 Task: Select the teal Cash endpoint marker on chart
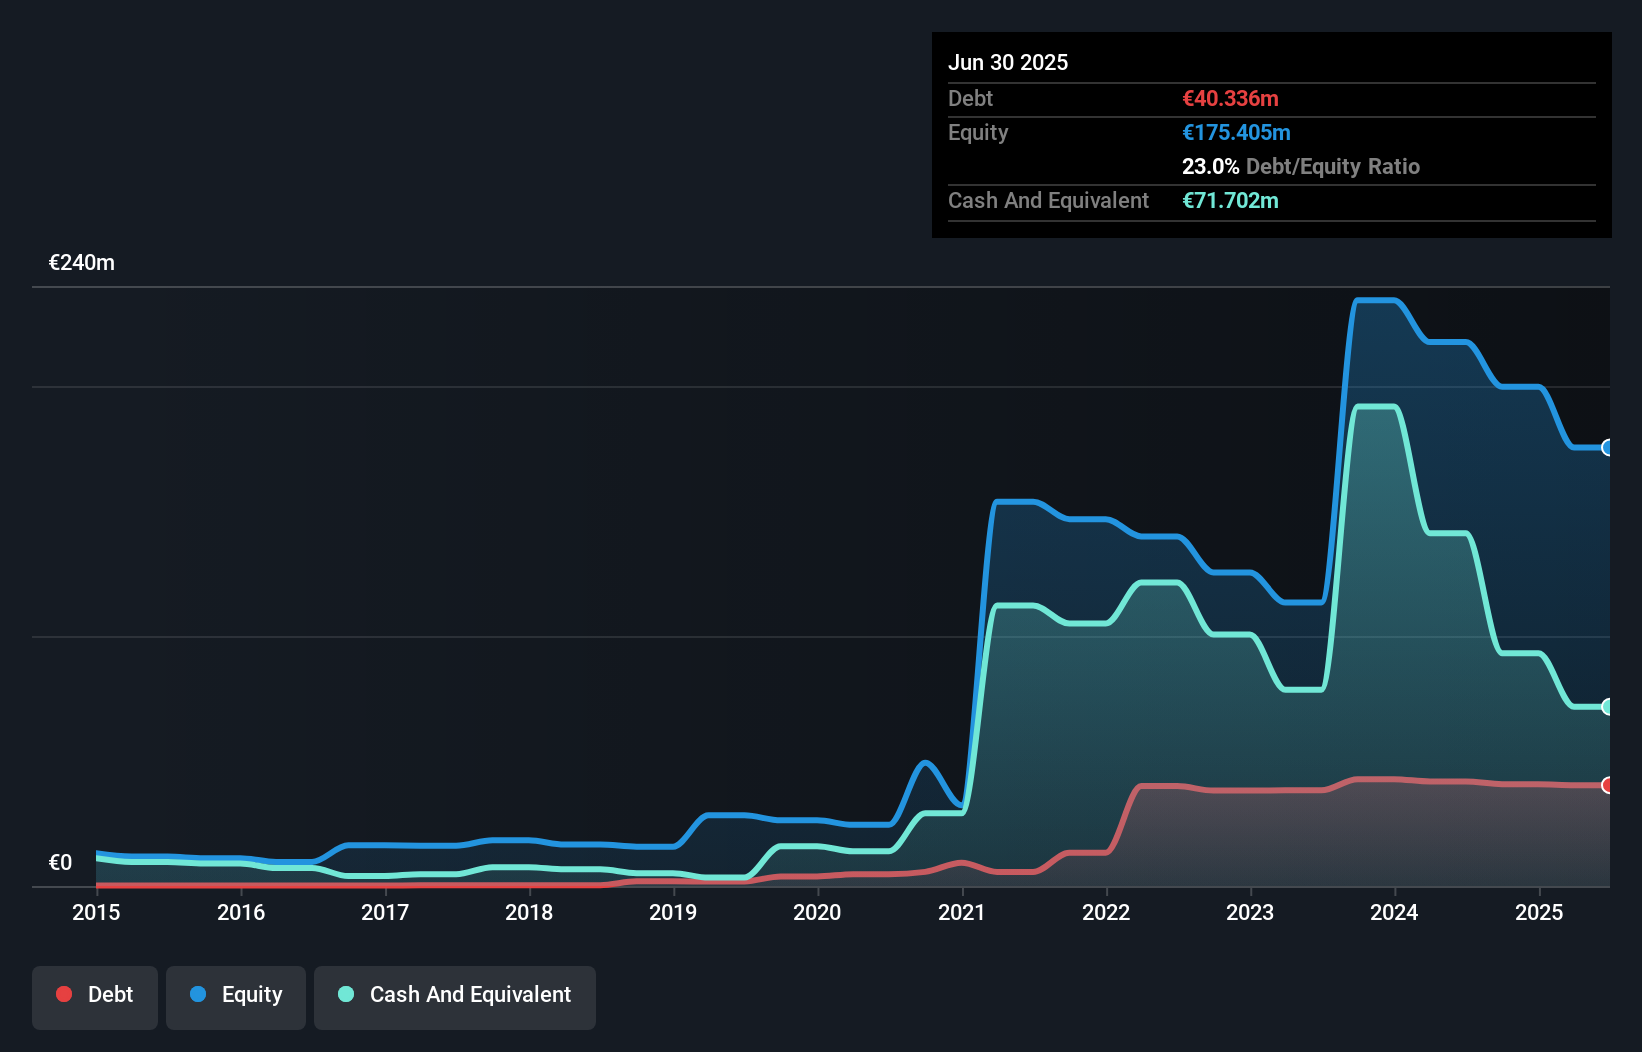tap(1606, 707)
